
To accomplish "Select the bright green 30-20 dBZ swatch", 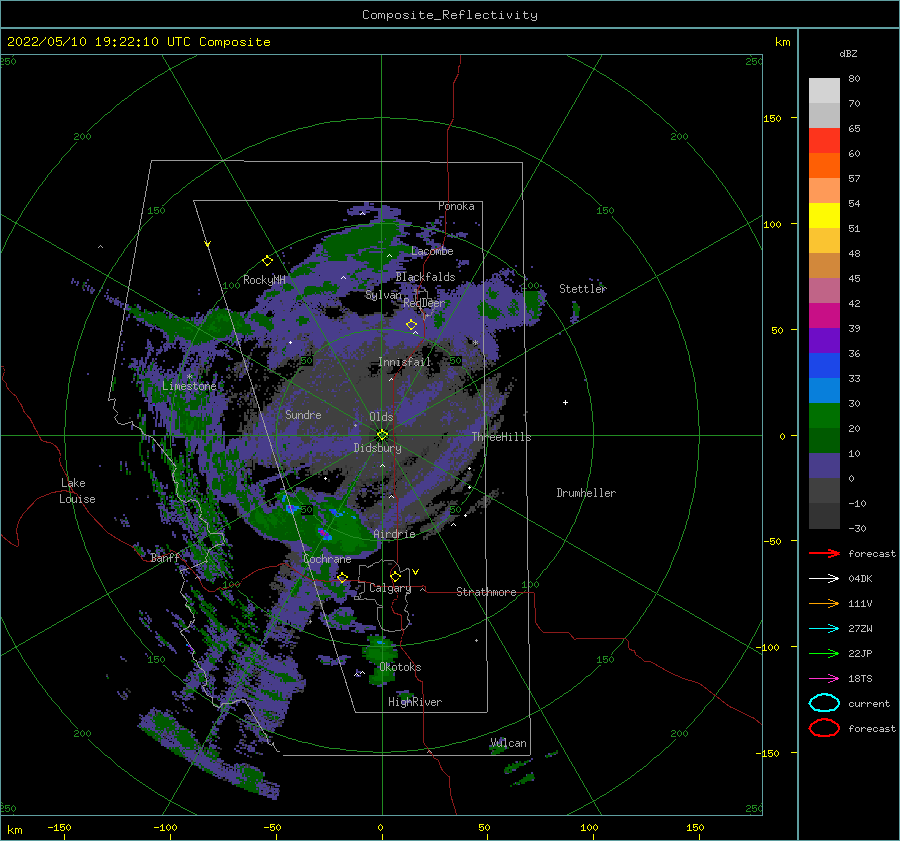I will tap(824, 415).
